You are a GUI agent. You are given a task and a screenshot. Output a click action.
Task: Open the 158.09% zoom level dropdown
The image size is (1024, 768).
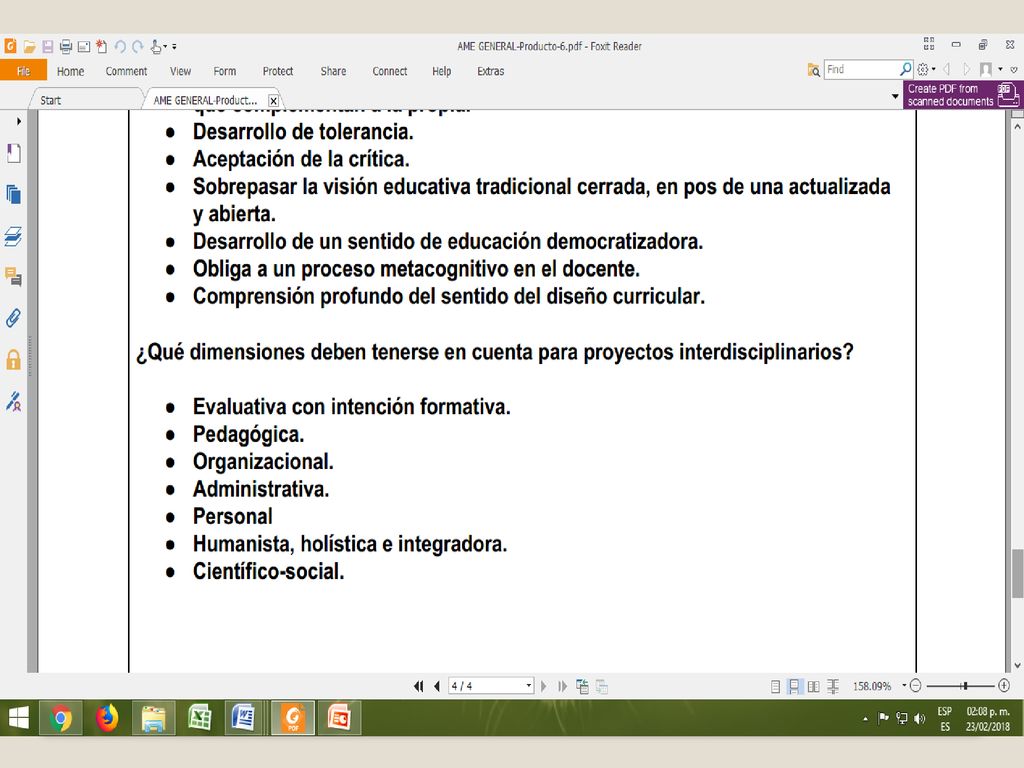[x=904, y=686]
